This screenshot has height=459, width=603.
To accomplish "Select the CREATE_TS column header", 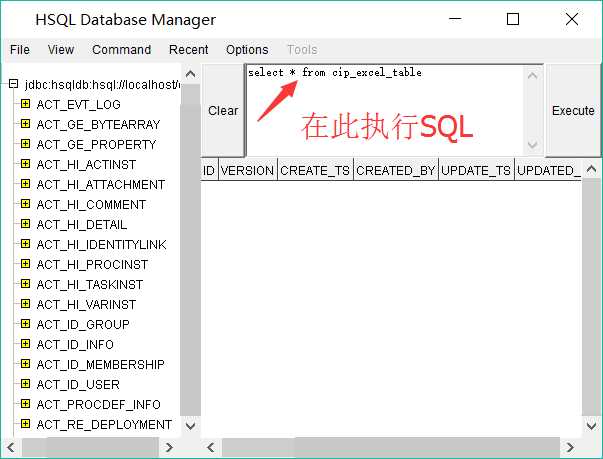I will pos(315,170).
